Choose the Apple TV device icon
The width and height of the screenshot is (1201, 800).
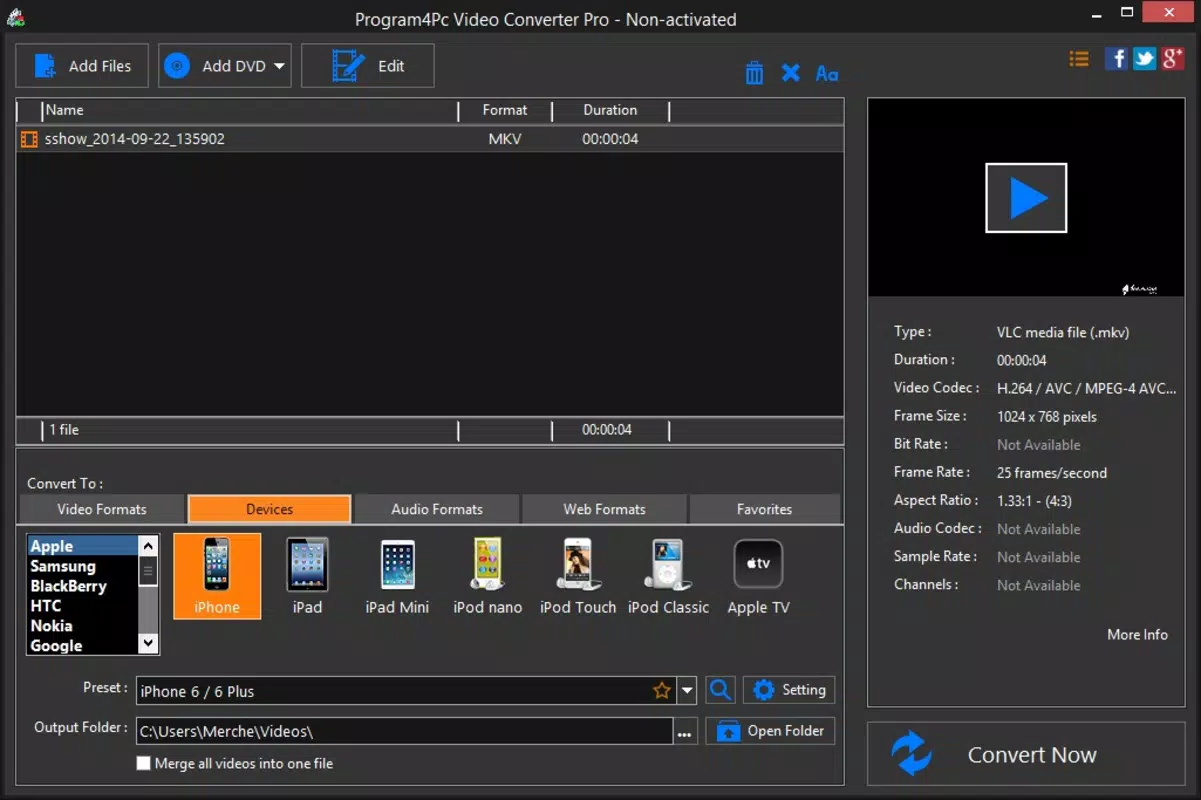point(758,576)
